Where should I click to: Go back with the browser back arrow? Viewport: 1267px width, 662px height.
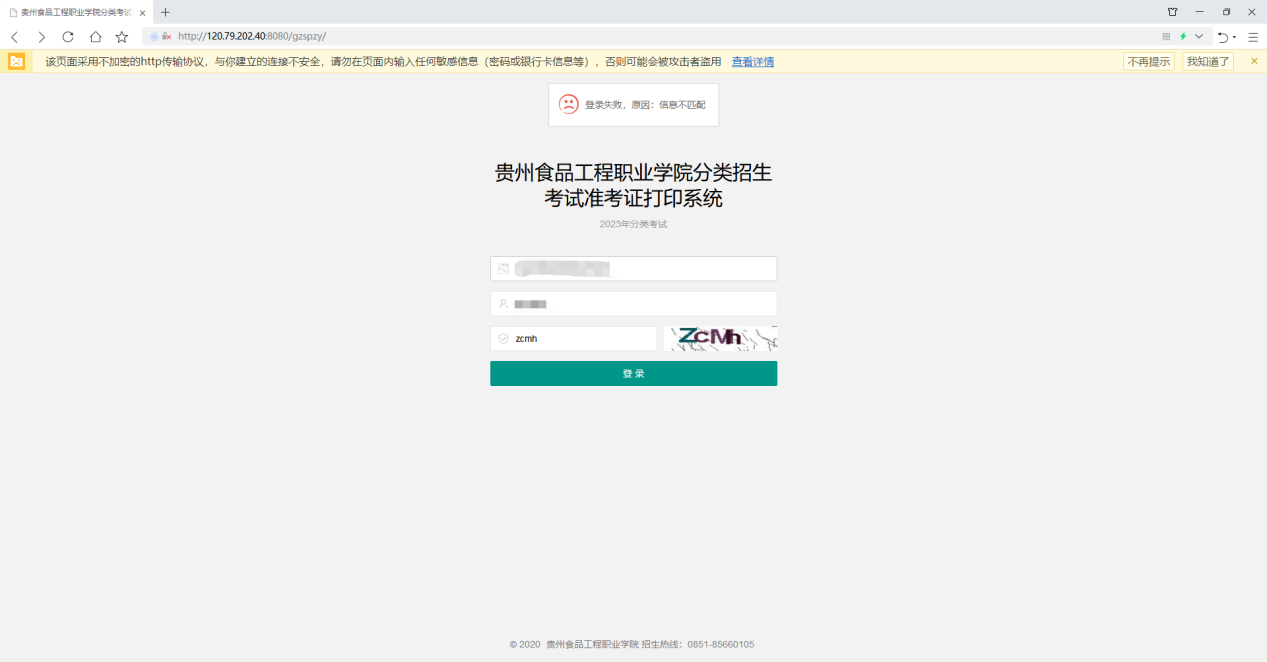14,36
